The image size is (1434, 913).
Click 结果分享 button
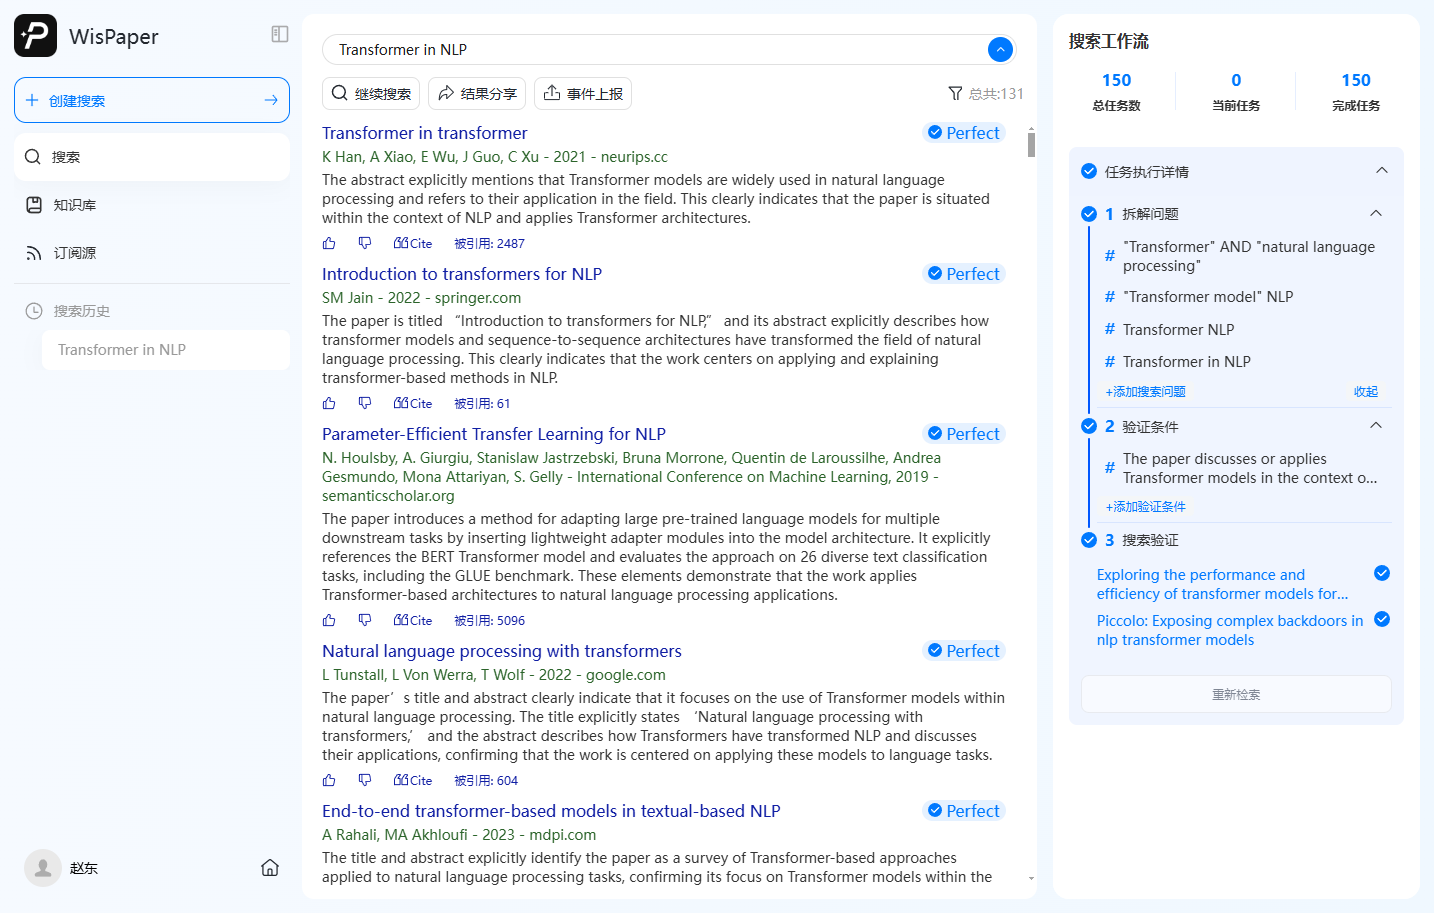477,94
